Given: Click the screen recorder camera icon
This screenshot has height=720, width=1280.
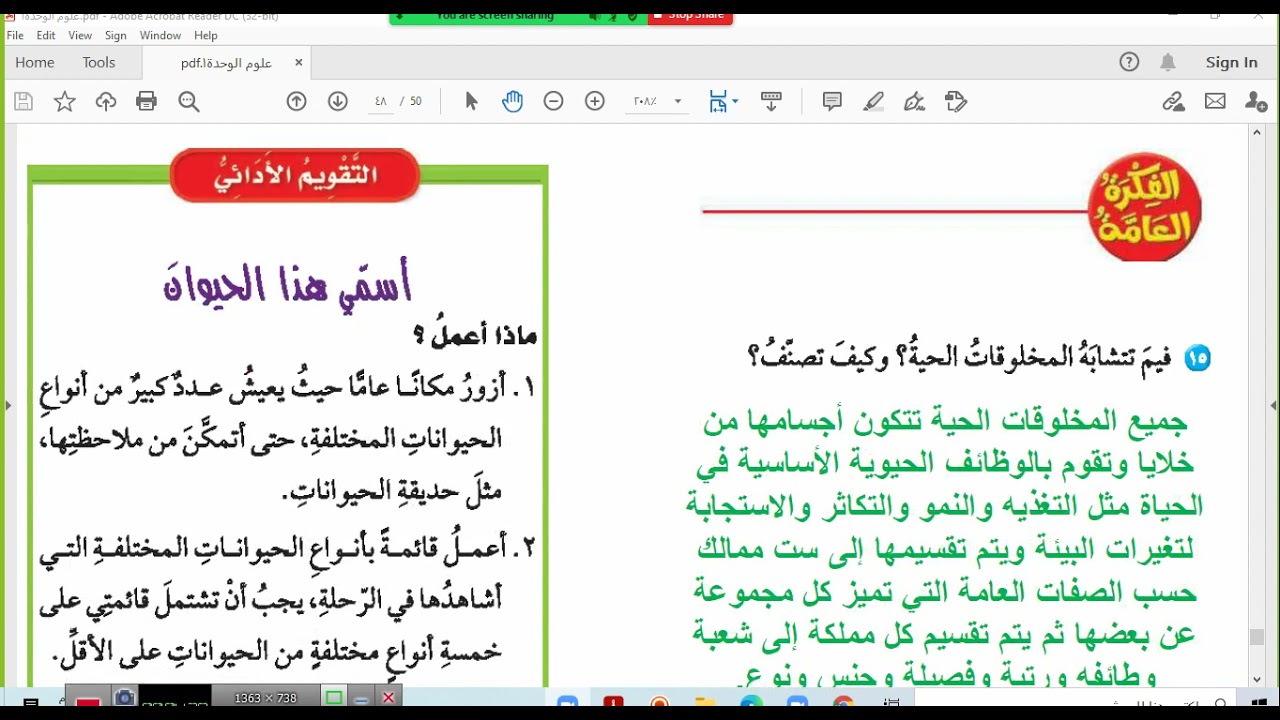Looking at the screenshot, I should (x=124, y=698).
